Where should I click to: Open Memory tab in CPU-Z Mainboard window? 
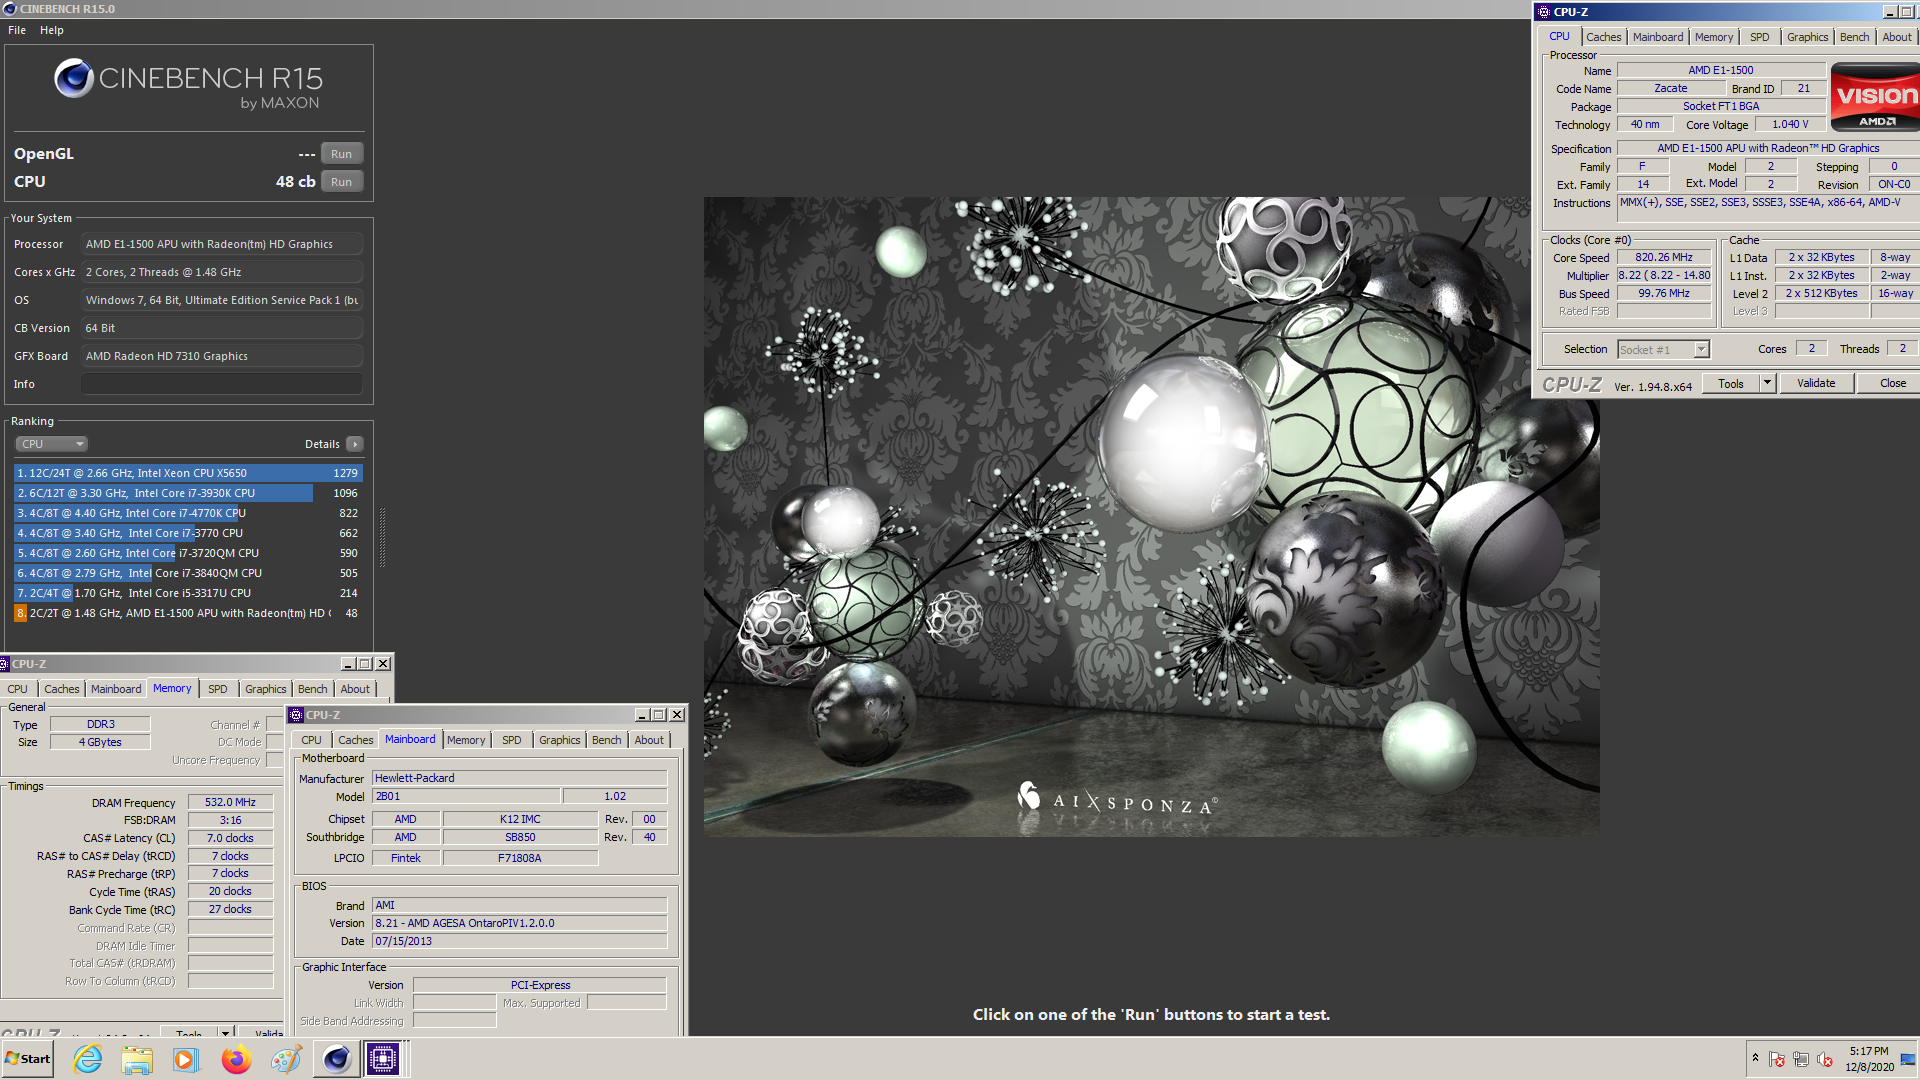click(466, 740)
